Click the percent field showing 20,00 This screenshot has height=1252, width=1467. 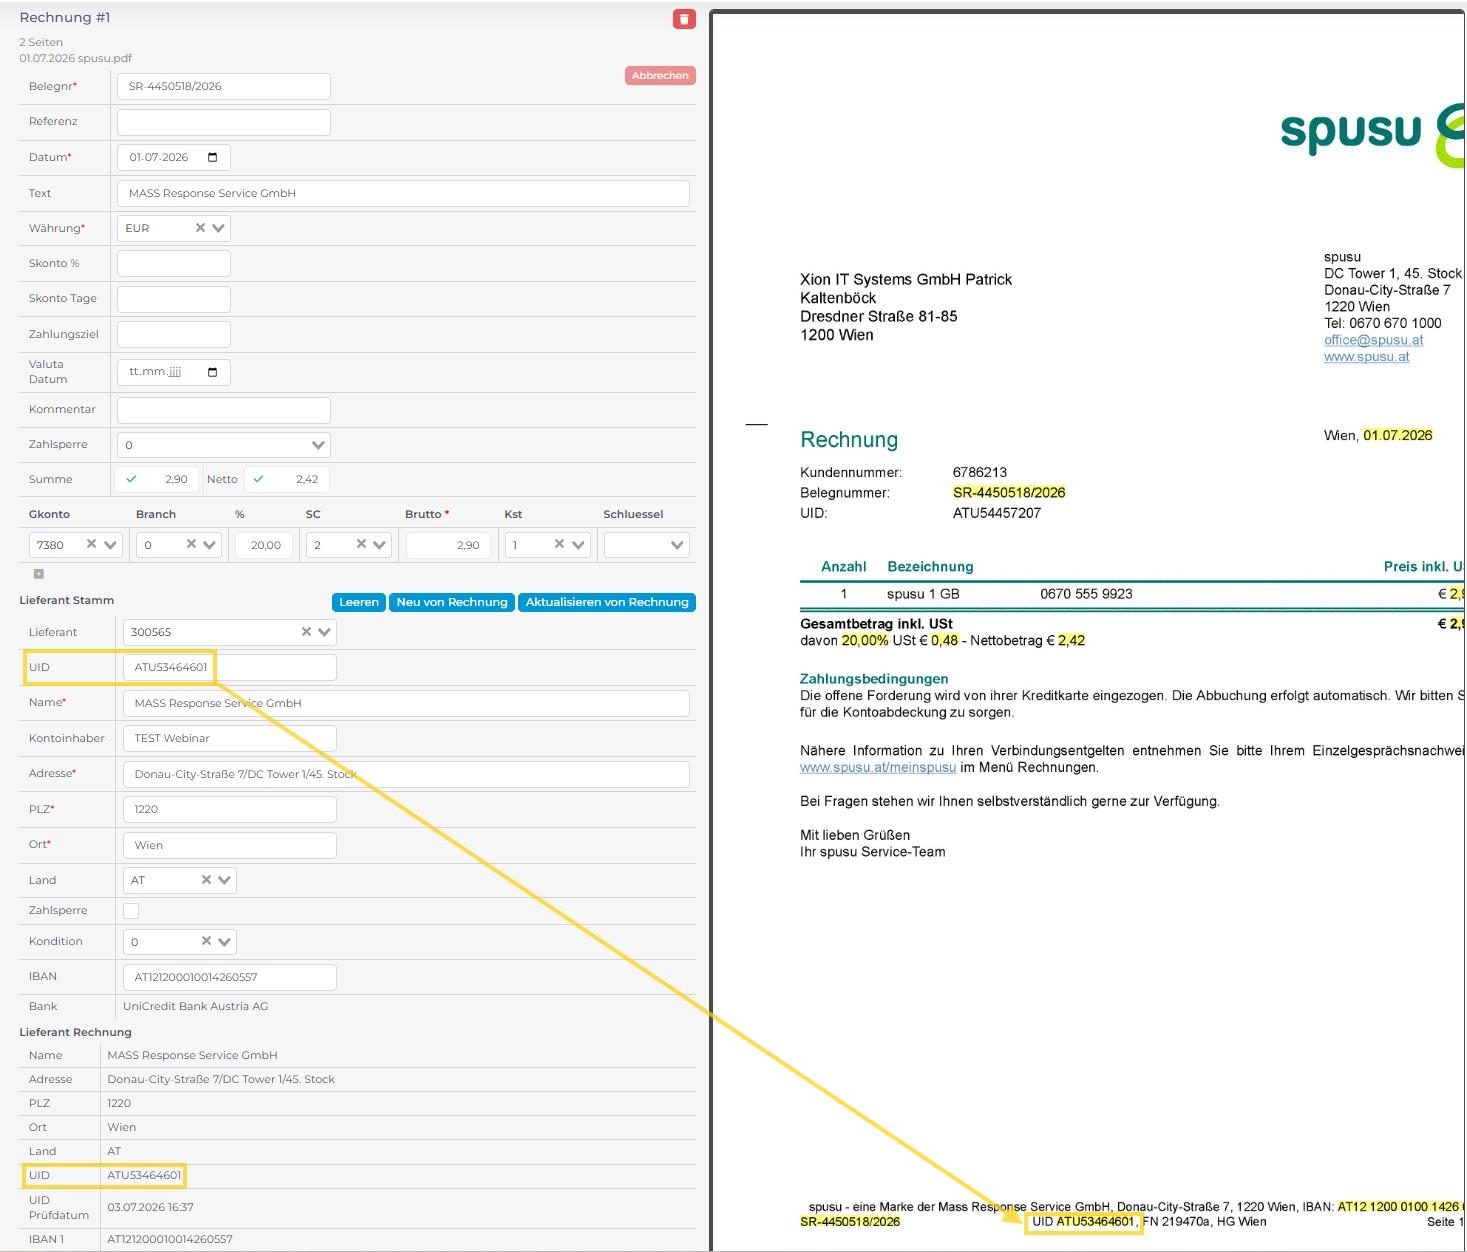pos(265,545)
